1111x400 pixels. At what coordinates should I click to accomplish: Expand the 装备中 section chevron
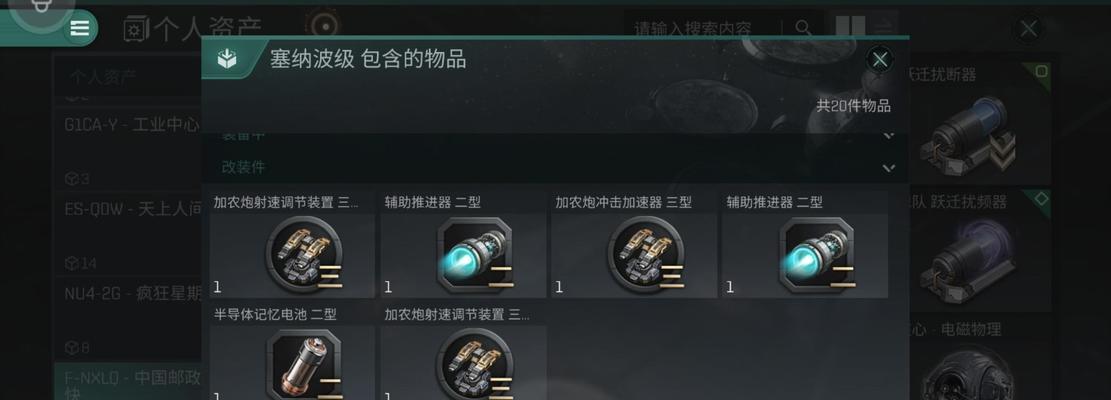[889, 135]
